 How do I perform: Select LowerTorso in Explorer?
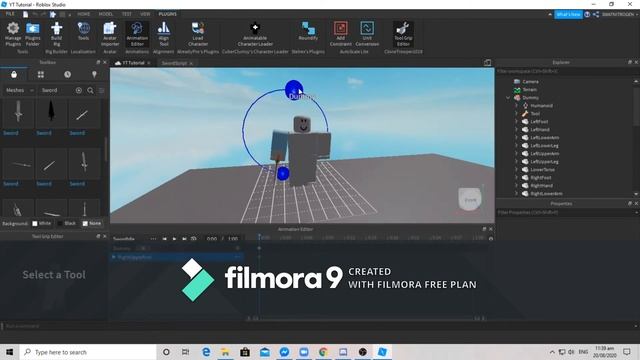tap(542, 170)
